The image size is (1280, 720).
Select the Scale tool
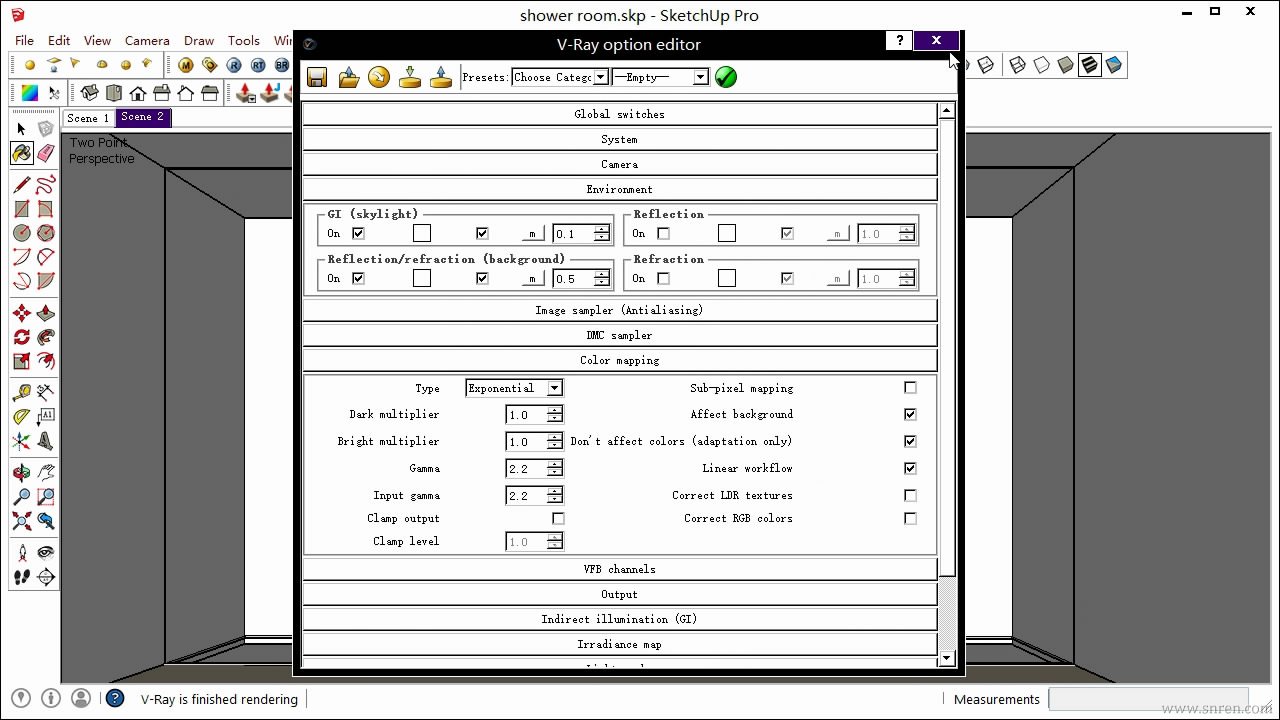point(21,361)
